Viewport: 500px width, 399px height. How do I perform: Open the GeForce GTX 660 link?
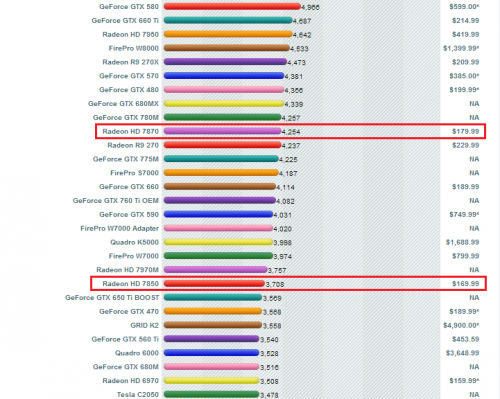(x=129, y=187)
